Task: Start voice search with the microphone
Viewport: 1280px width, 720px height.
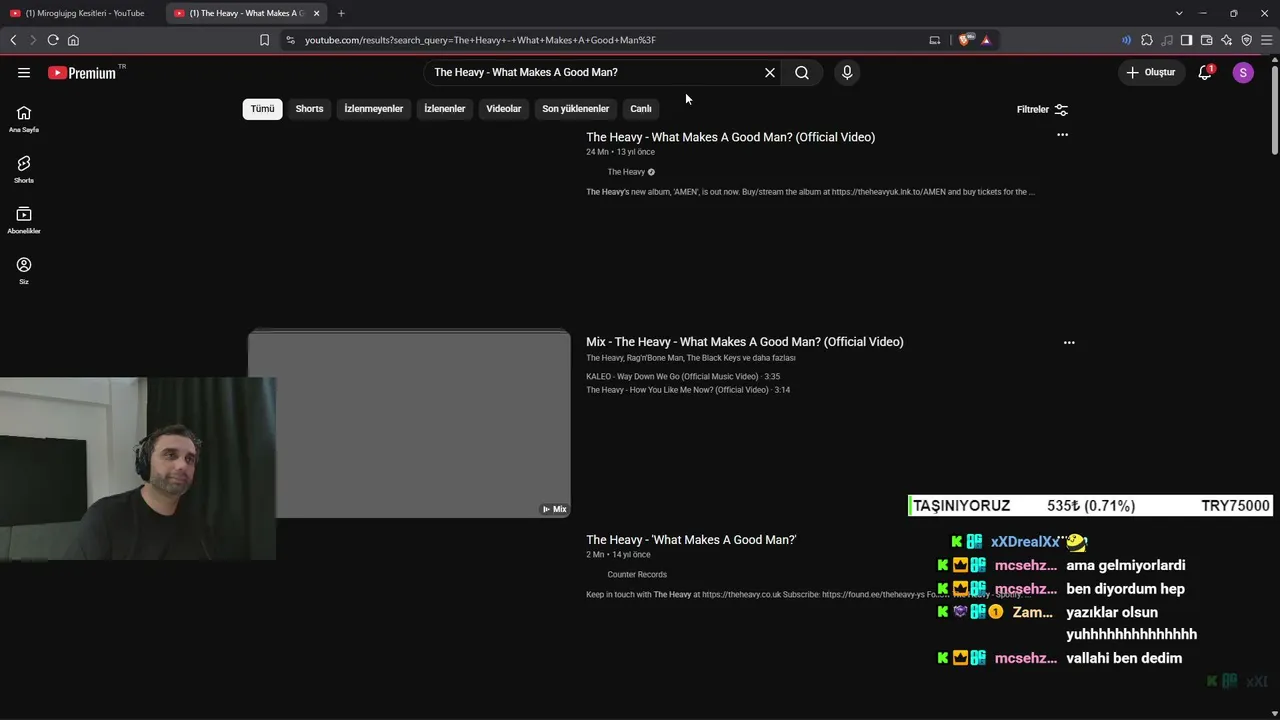Action: pos(847,73)
